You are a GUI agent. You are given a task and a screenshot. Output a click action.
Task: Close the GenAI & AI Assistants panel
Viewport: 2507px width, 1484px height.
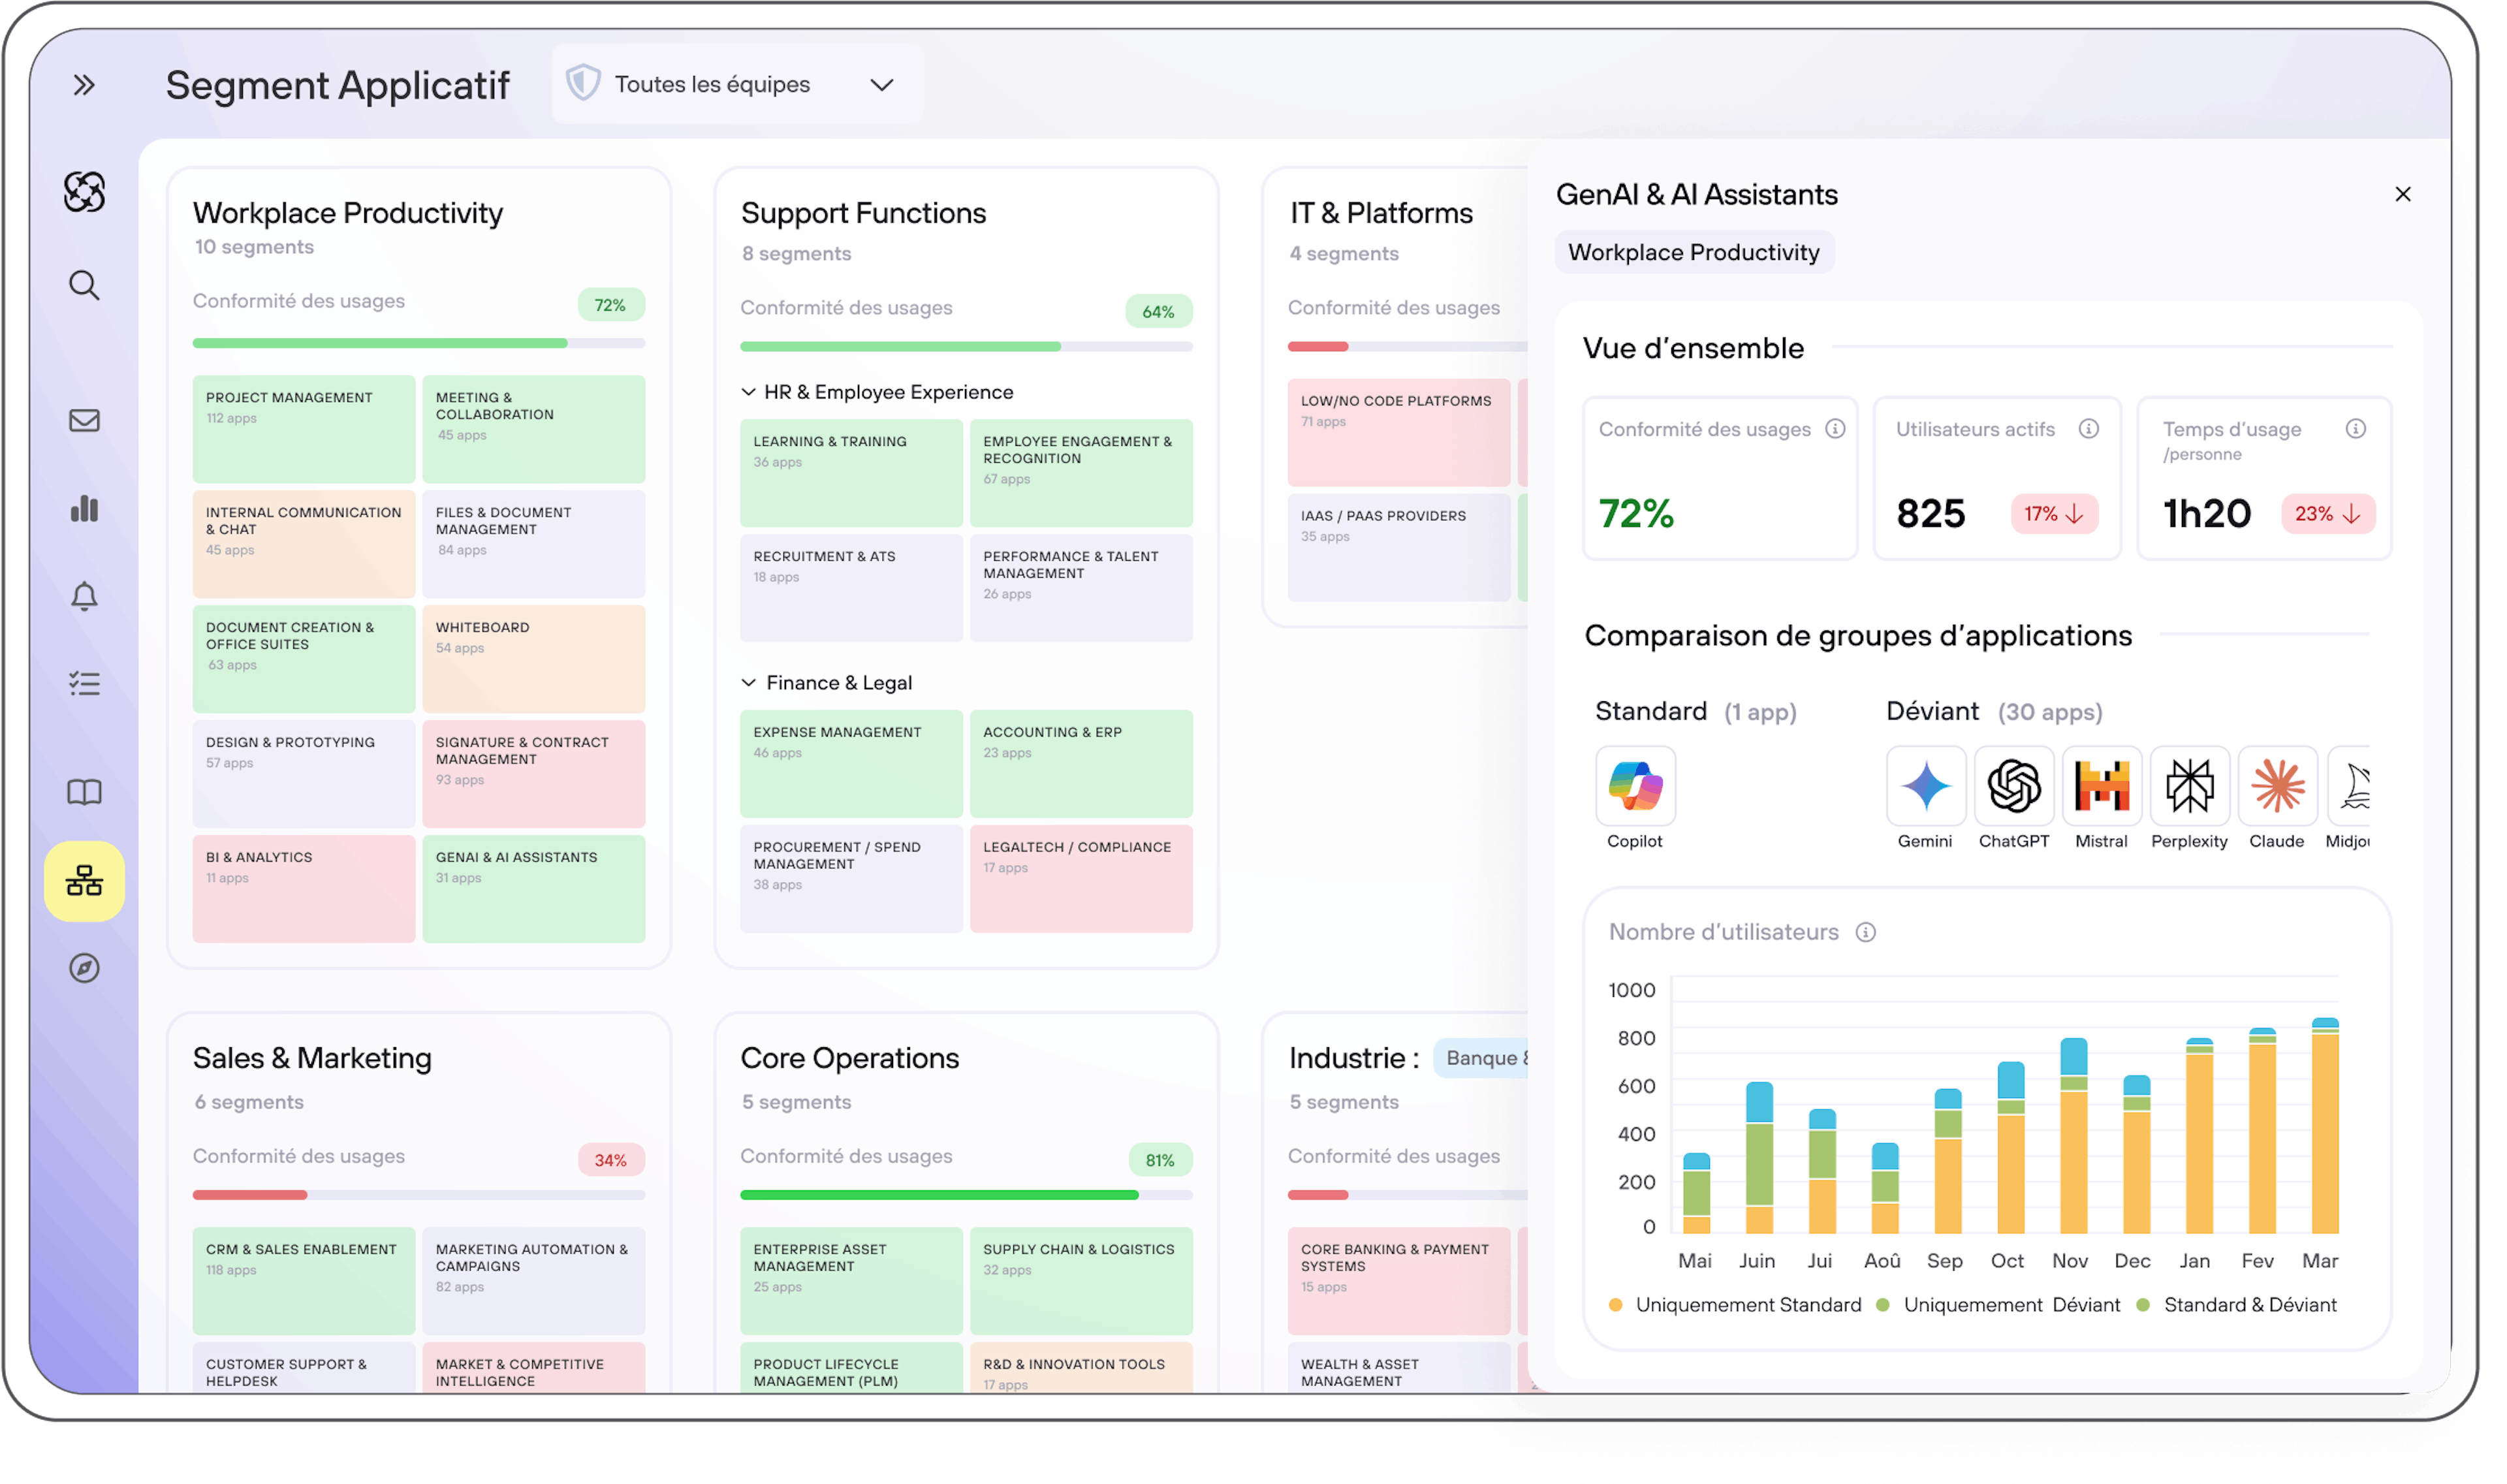click(2402, 194)
